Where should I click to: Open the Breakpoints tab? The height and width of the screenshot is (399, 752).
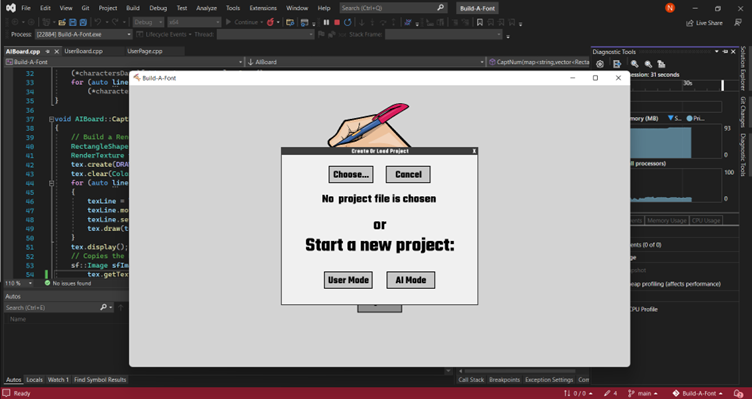[x=504, y=380]
